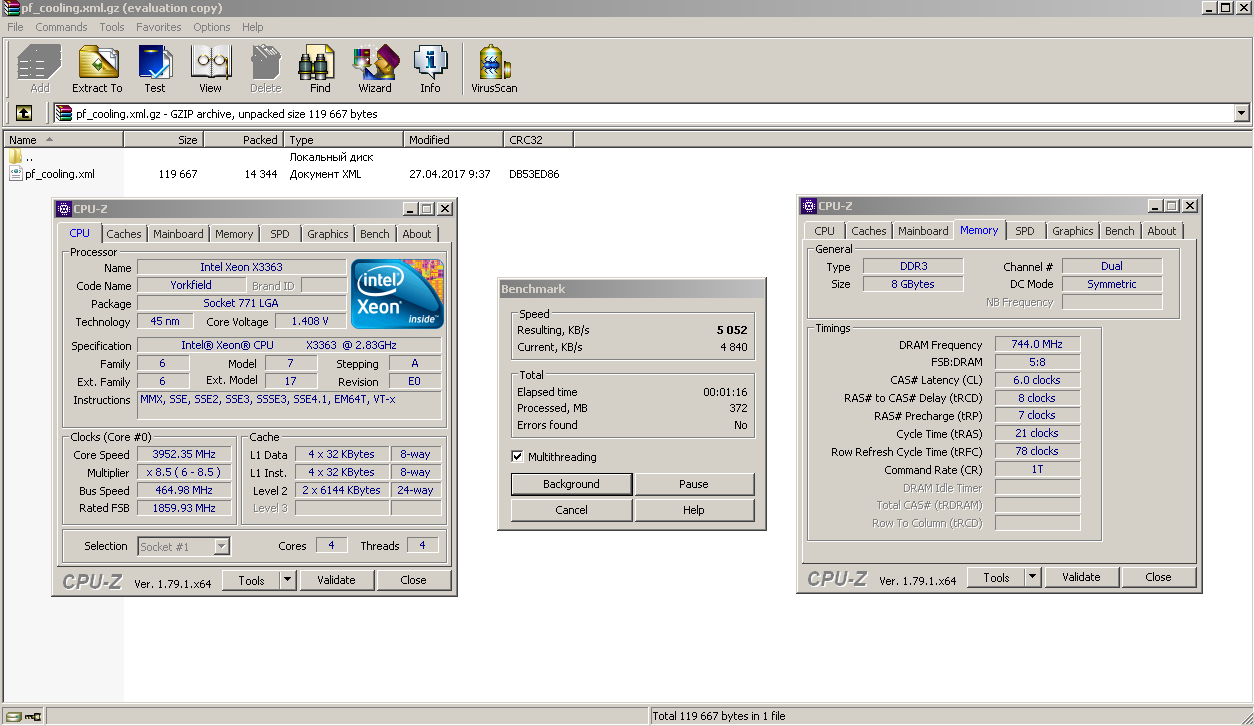This screenshot has height=726, width=1254.
Task: Launch the Wizard toolbar icon
Action: point(375,68)
